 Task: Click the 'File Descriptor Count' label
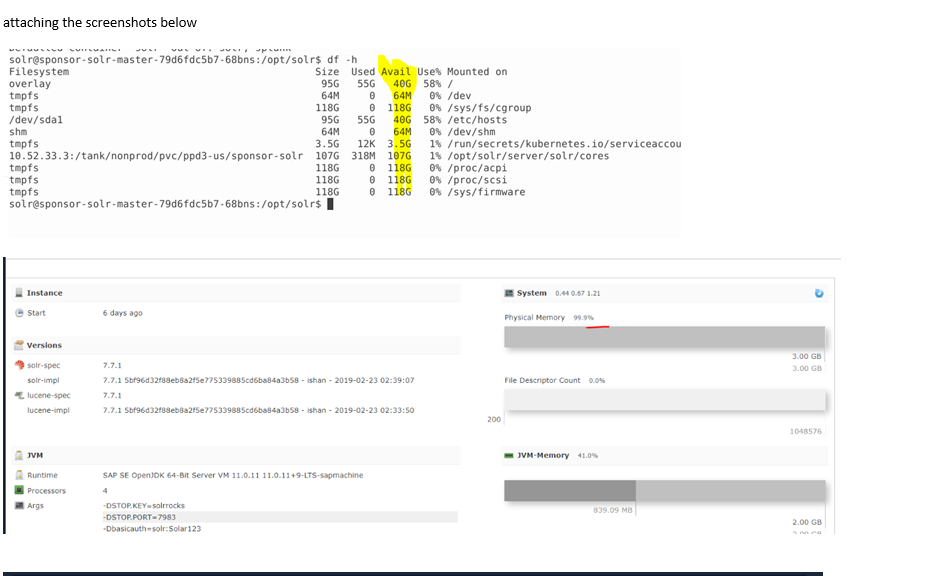(542, 380)
